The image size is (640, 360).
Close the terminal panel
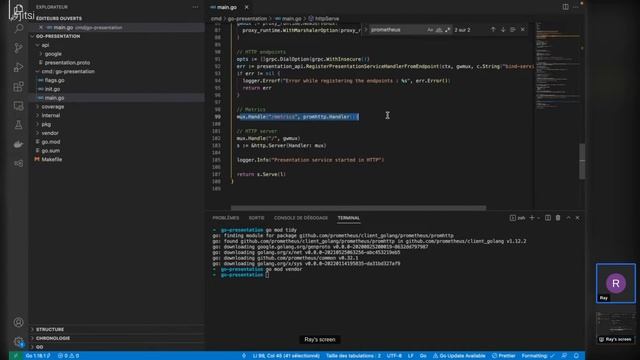578,218
